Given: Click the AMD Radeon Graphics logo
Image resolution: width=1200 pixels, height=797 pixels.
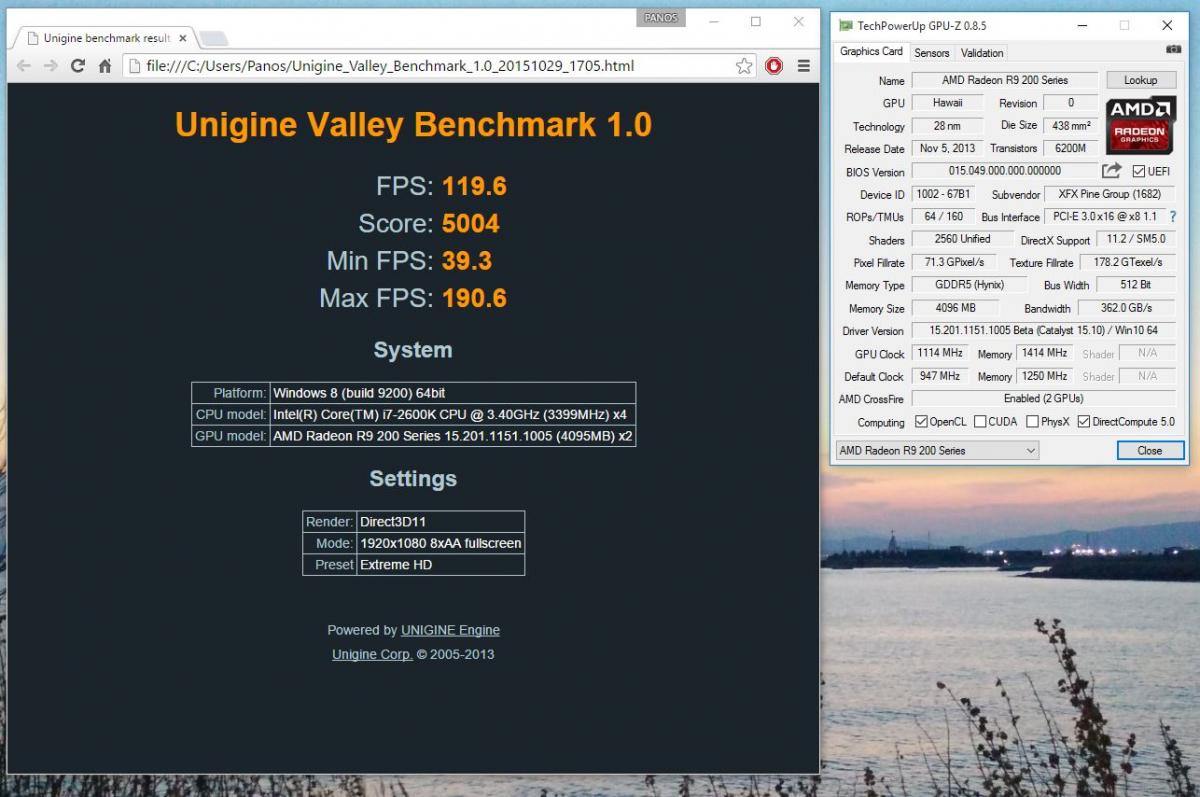Looking at the screenshot, I should click(x=1140, y=125).
